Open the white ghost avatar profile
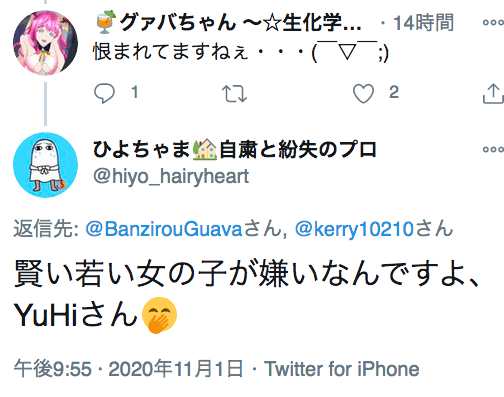This screenshot has height=397, width=504. (45, 165)
